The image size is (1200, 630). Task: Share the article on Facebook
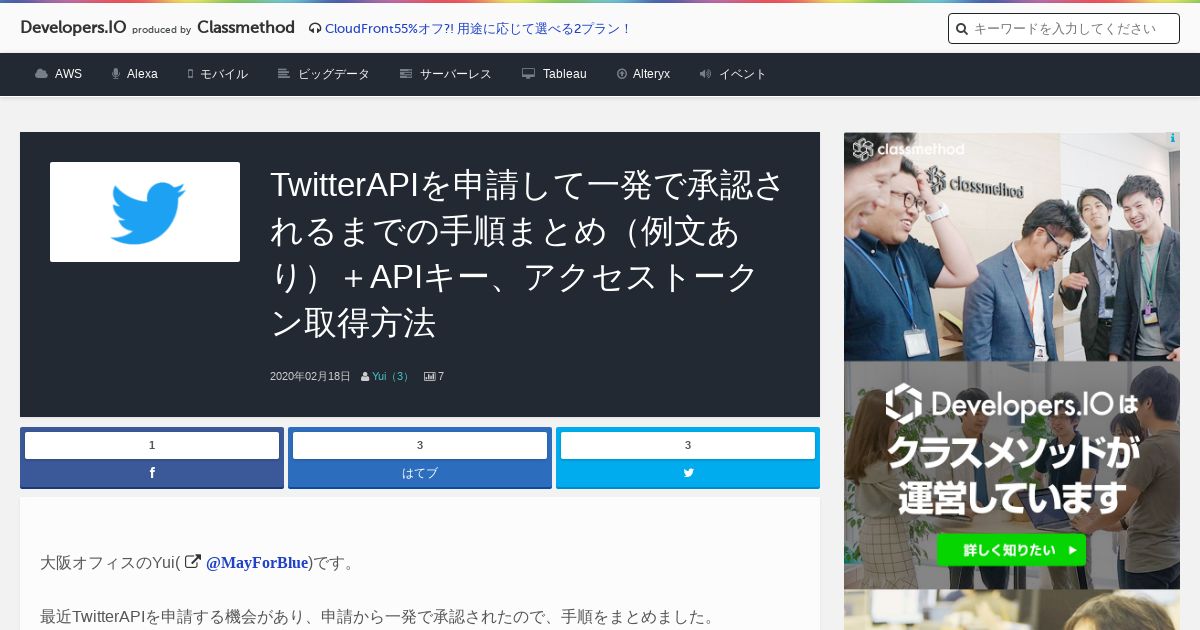pos(152,473)
